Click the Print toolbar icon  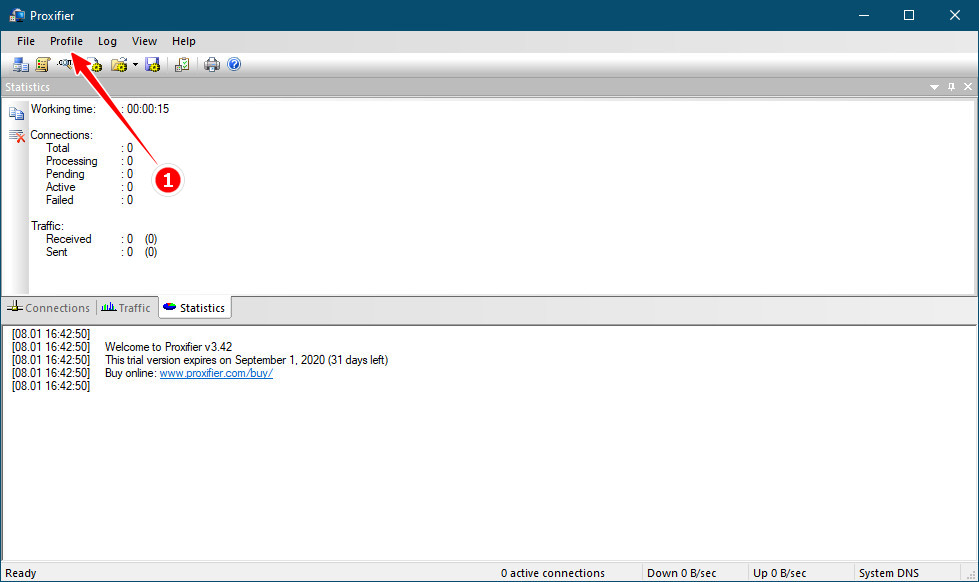[x=212, y=64]
